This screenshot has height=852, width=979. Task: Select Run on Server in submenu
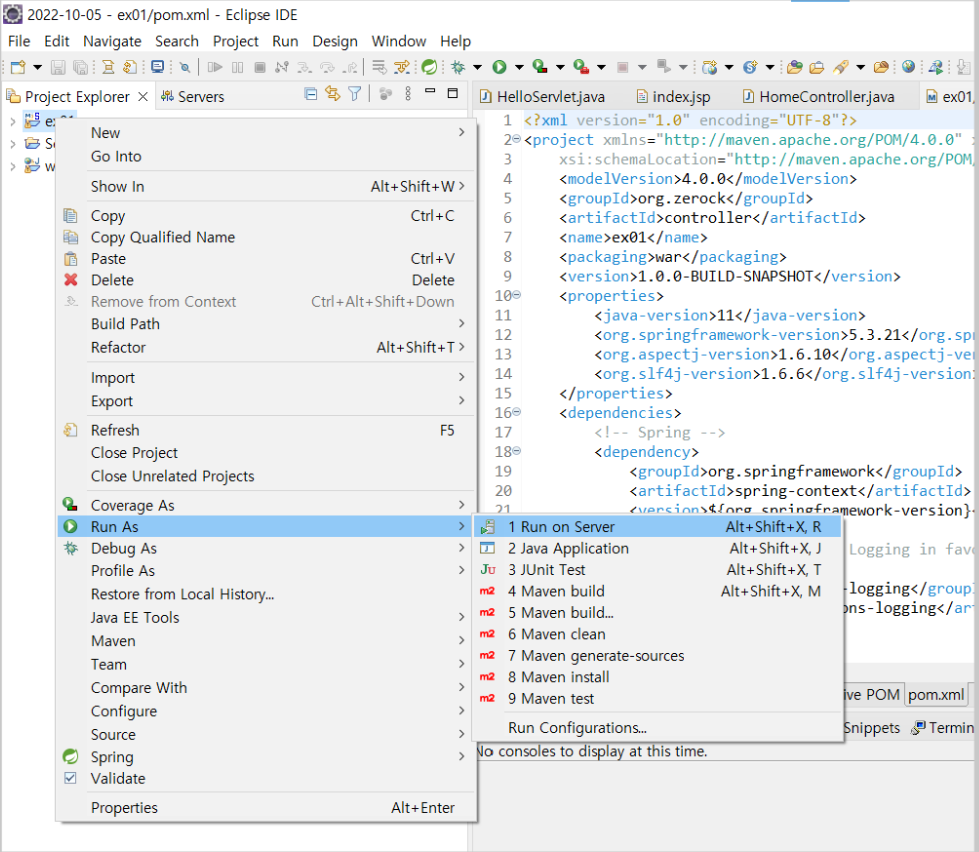coord(657,527)
